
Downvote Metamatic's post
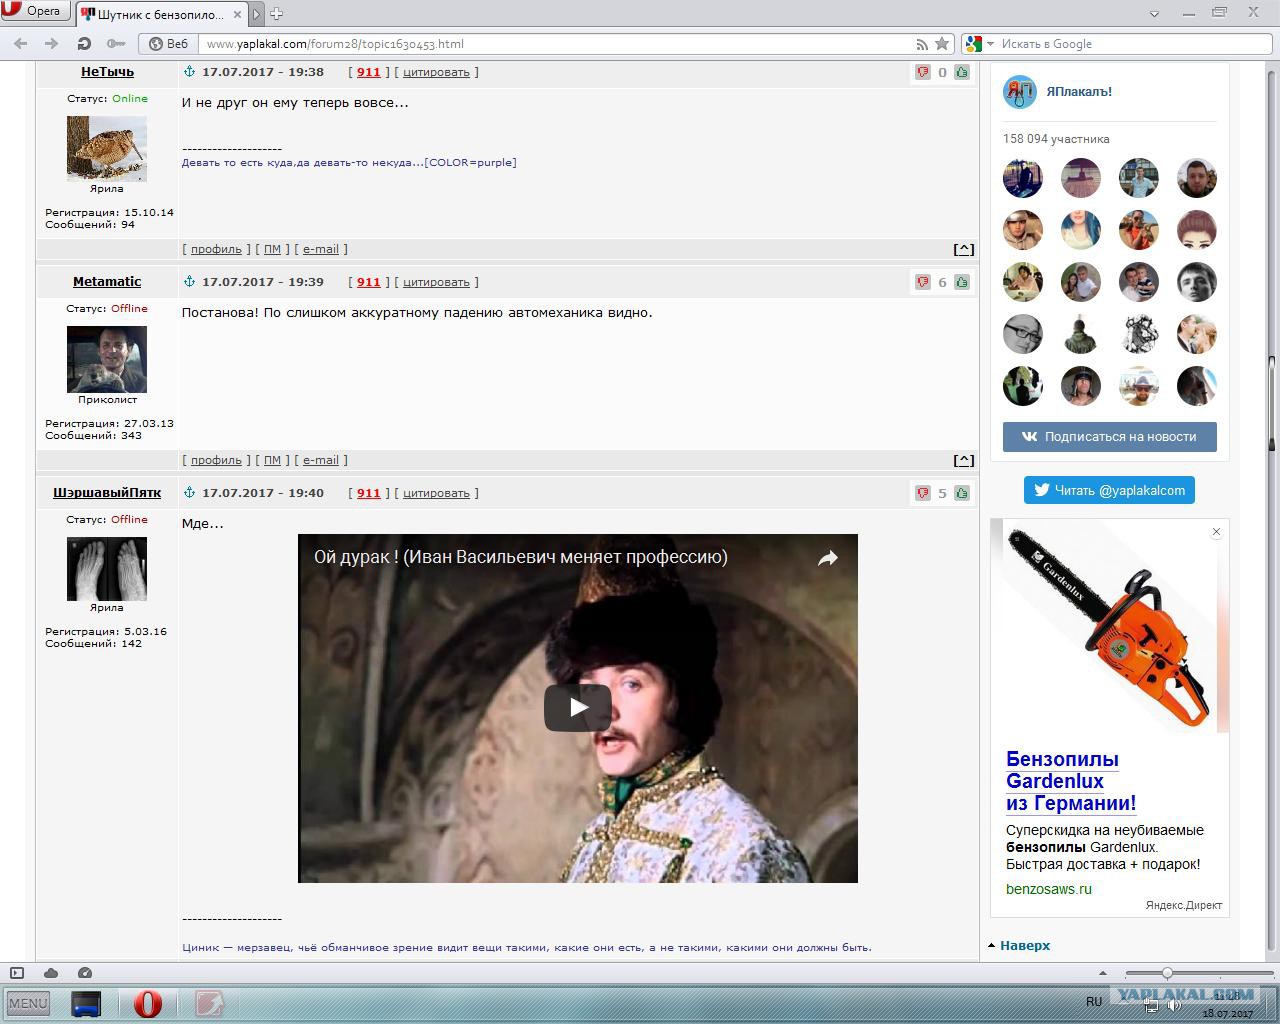(x=923, y=282)
